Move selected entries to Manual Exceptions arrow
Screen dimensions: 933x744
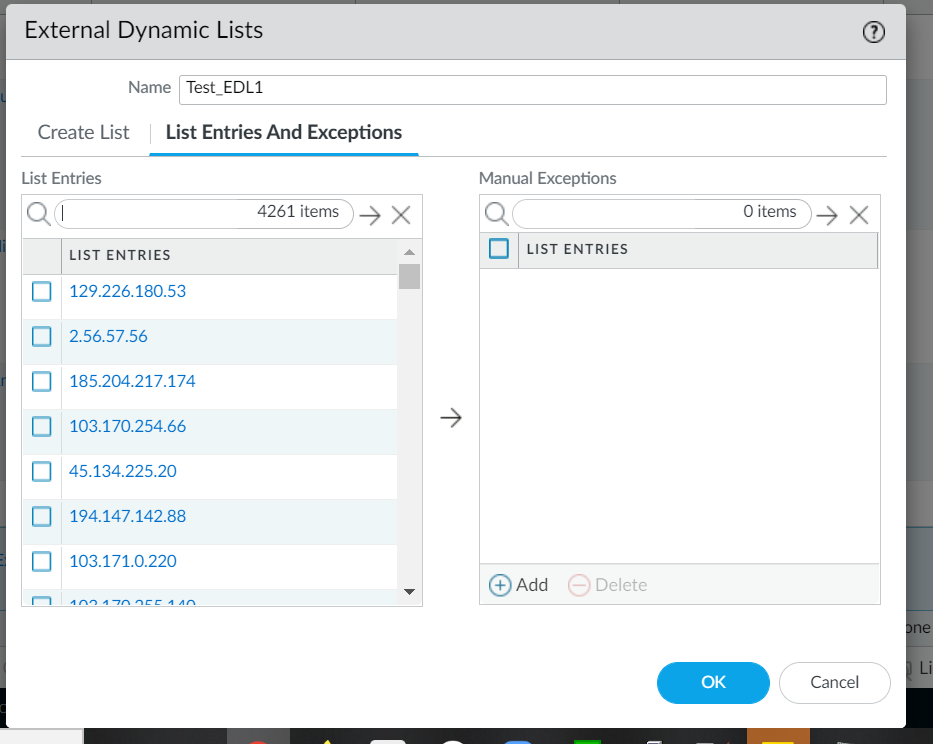451,418
